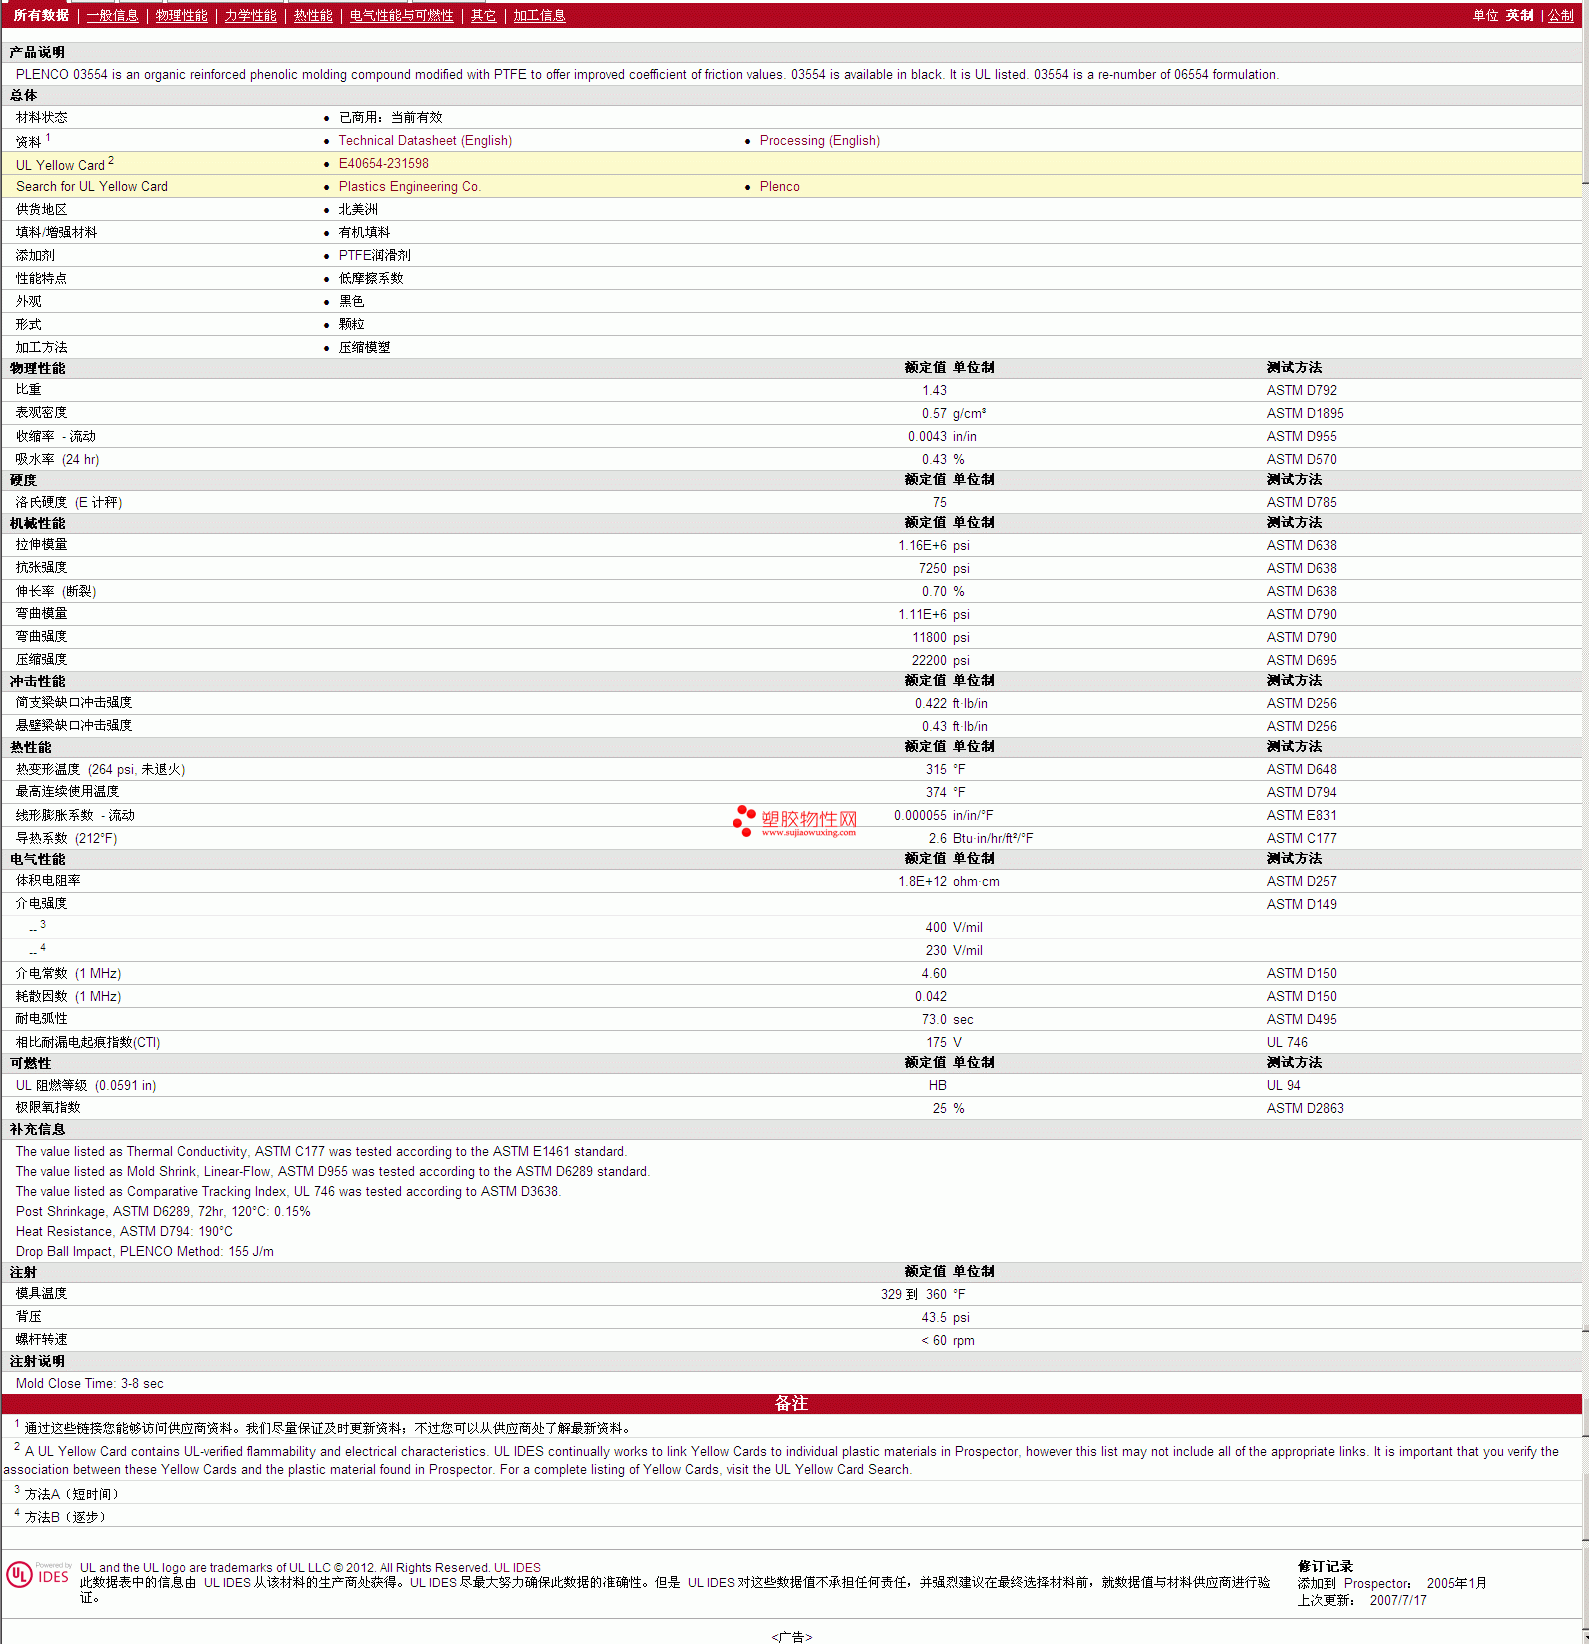Switch to the 其它 tab
1589x1644 pixels.
[x=483, y=16]
